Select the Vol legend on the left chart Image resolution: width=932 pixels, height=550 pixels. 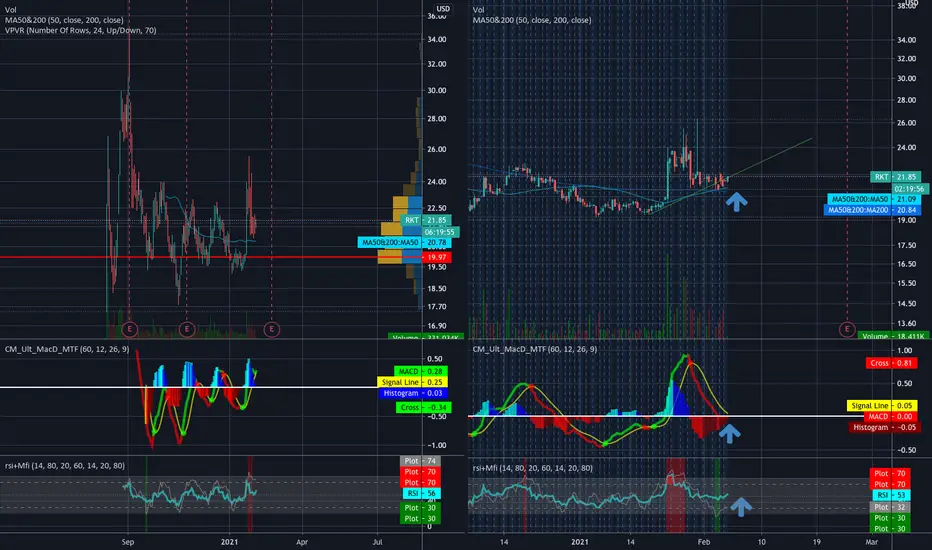pyautogui.click(x=11, y=10)
